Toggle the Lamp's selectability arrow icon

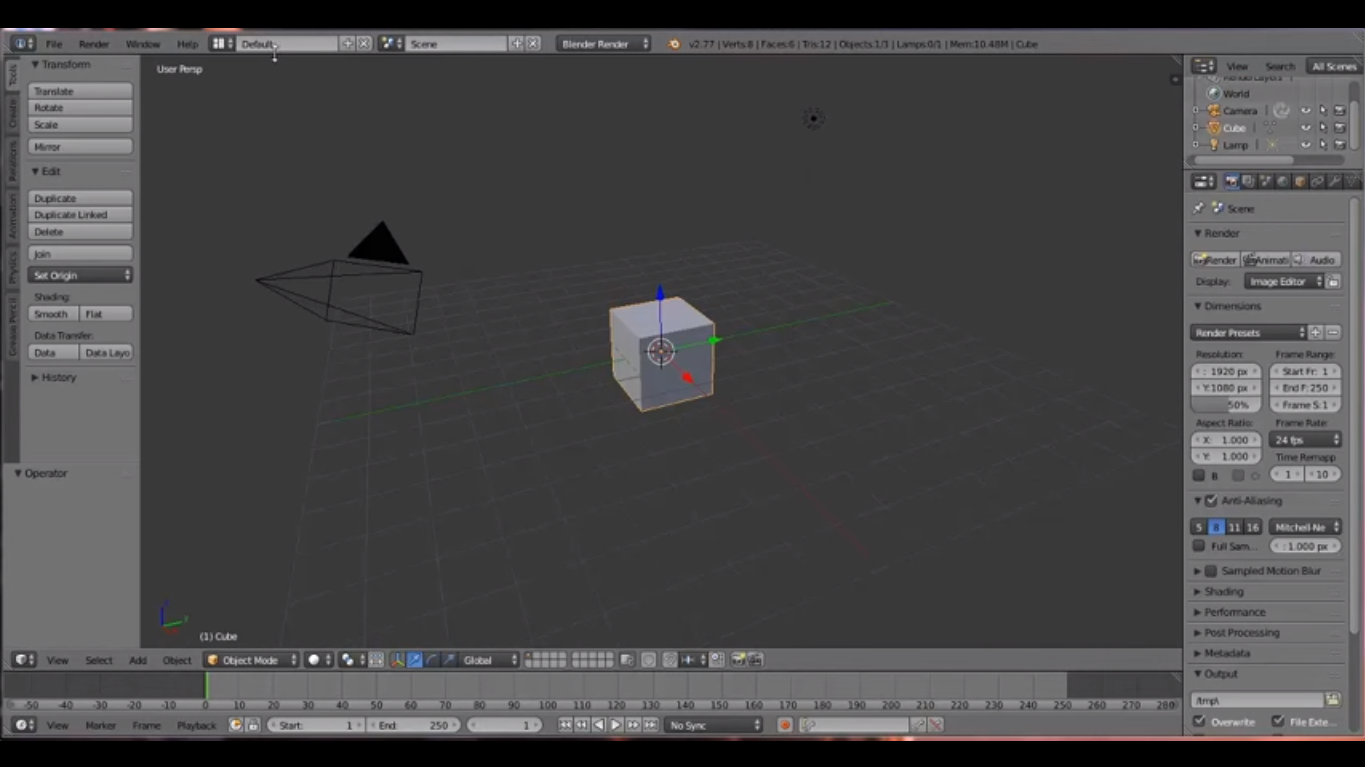(x=1324, y=144)
